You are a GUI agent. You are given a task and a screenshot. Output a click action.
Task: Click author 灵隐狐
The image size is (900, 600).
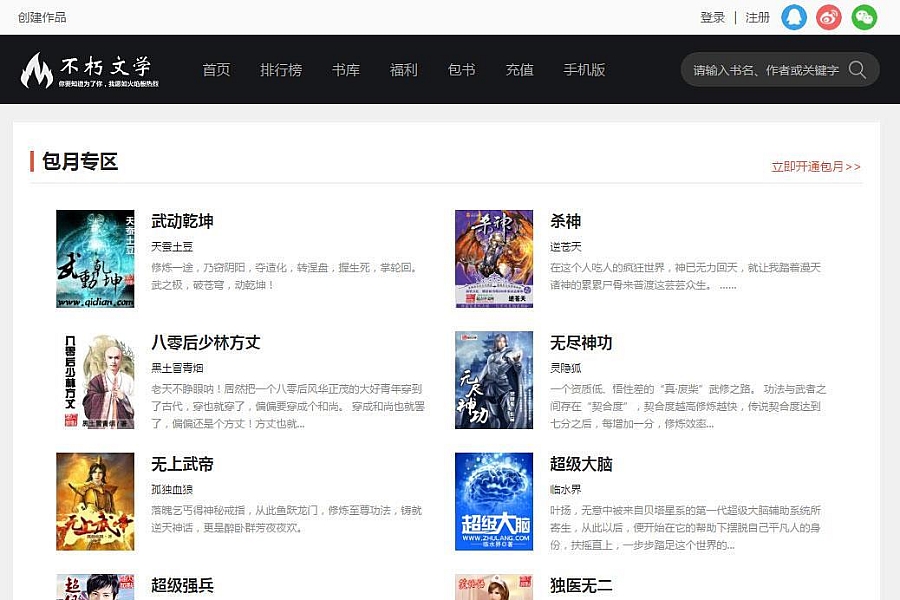coord(566,368)
